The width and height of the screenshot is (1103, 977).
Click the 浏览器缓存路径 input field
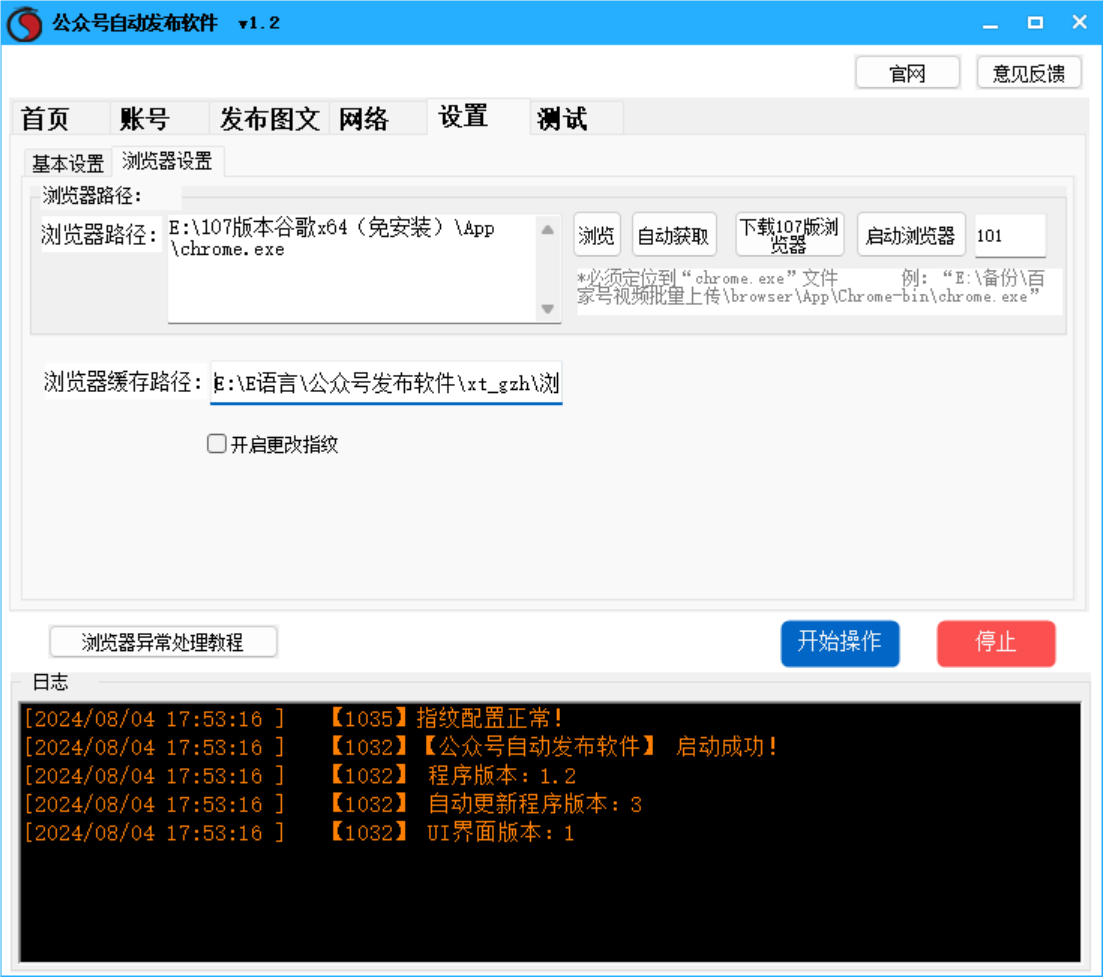click(386, 383)
